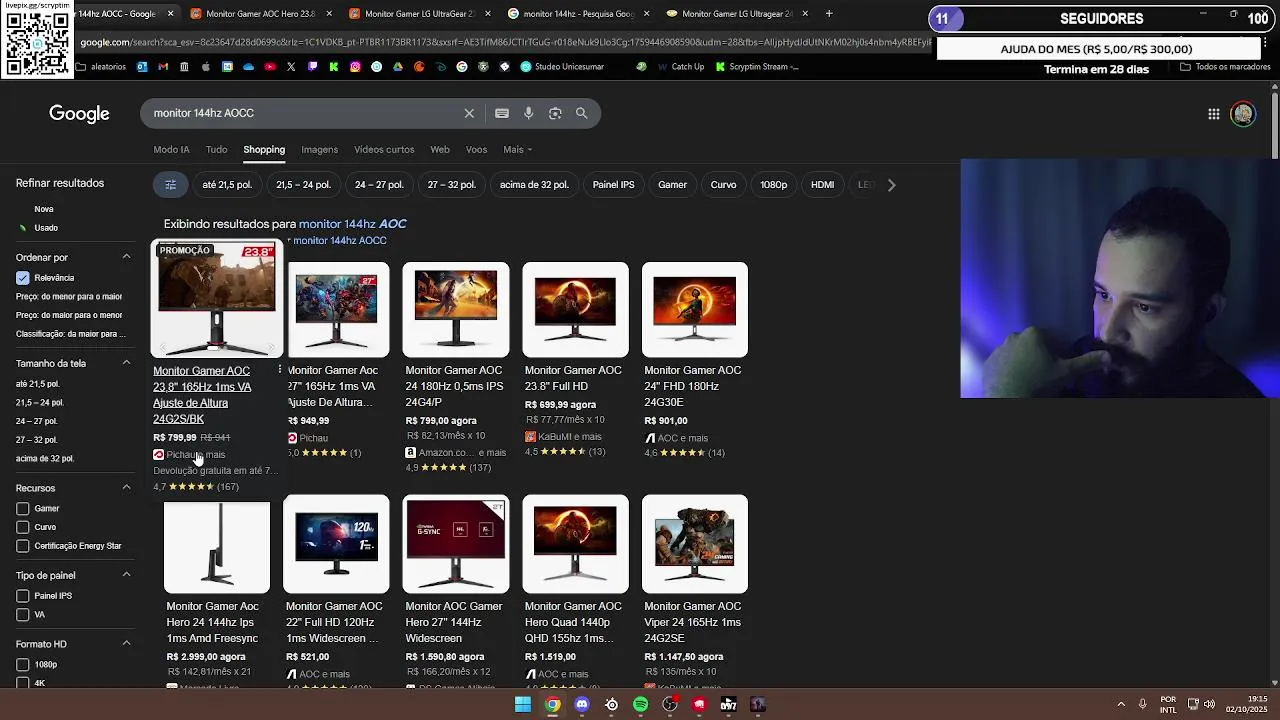Viewport: 1280px width, 720px height.
Task: Start voice search with the microphone icon
Action: click(529, 113)
